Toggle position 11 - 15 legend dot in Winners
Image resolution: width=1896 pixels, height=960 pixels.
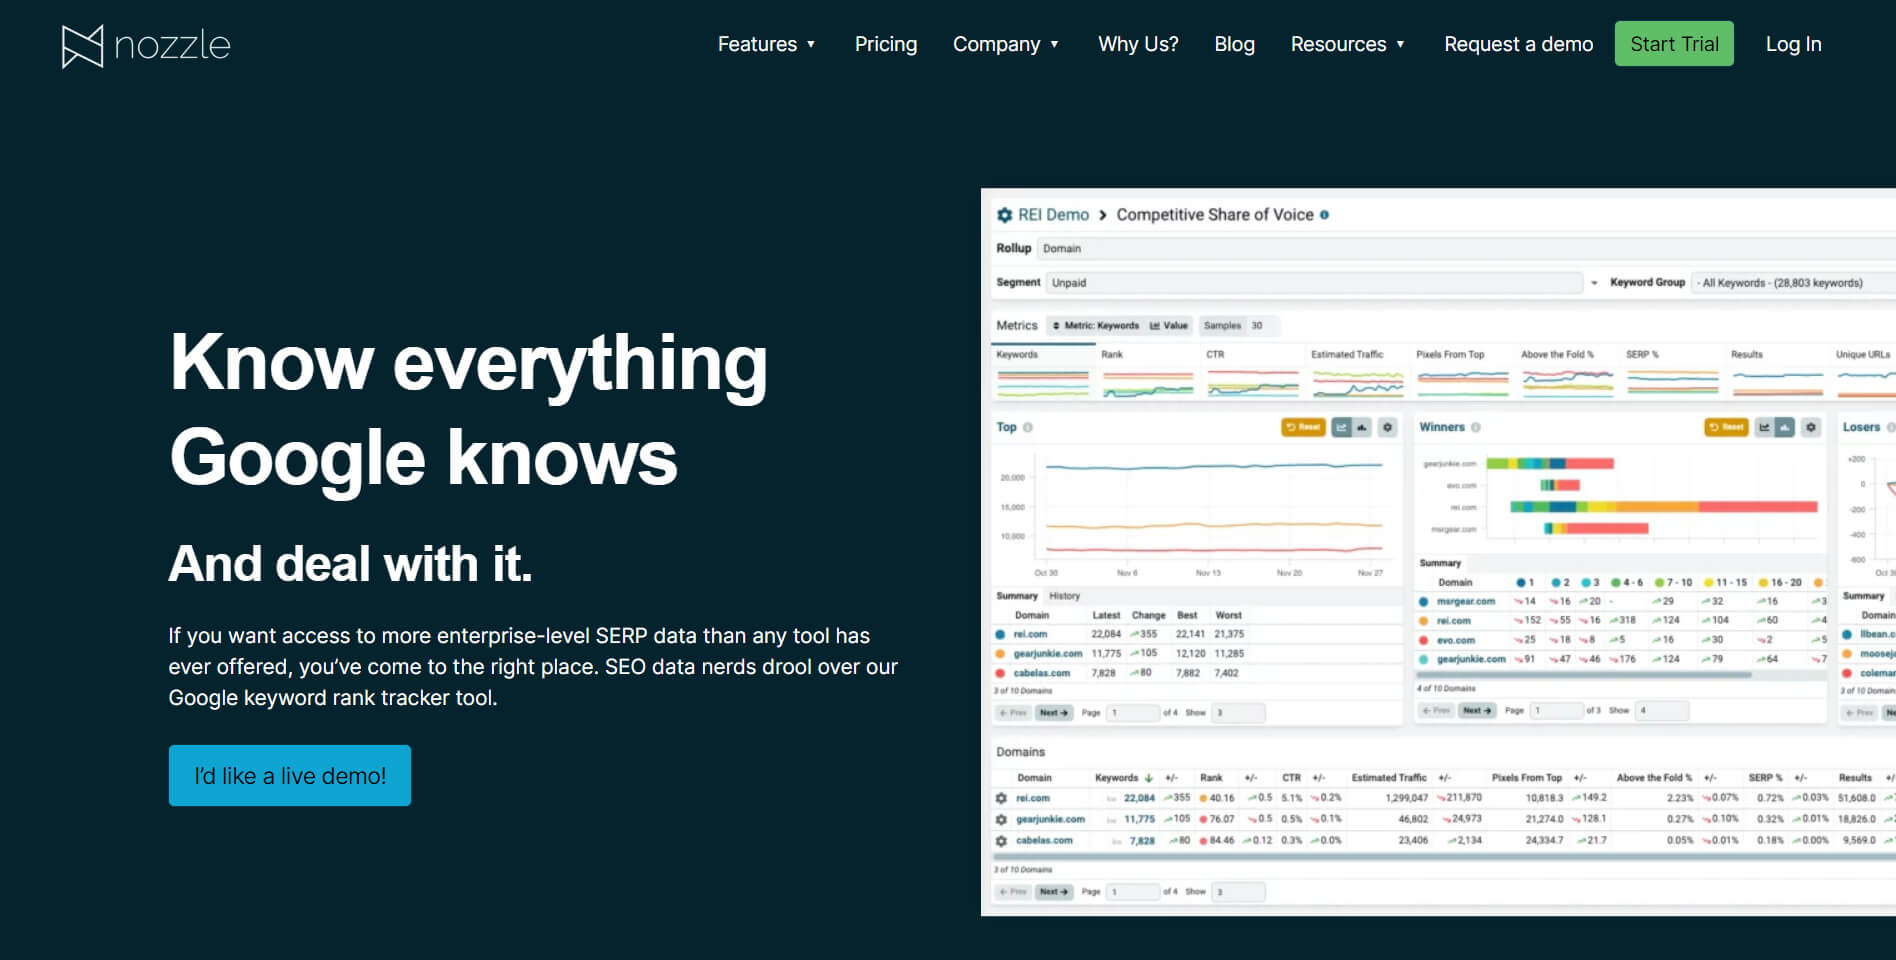click(x=1708, y=582)
